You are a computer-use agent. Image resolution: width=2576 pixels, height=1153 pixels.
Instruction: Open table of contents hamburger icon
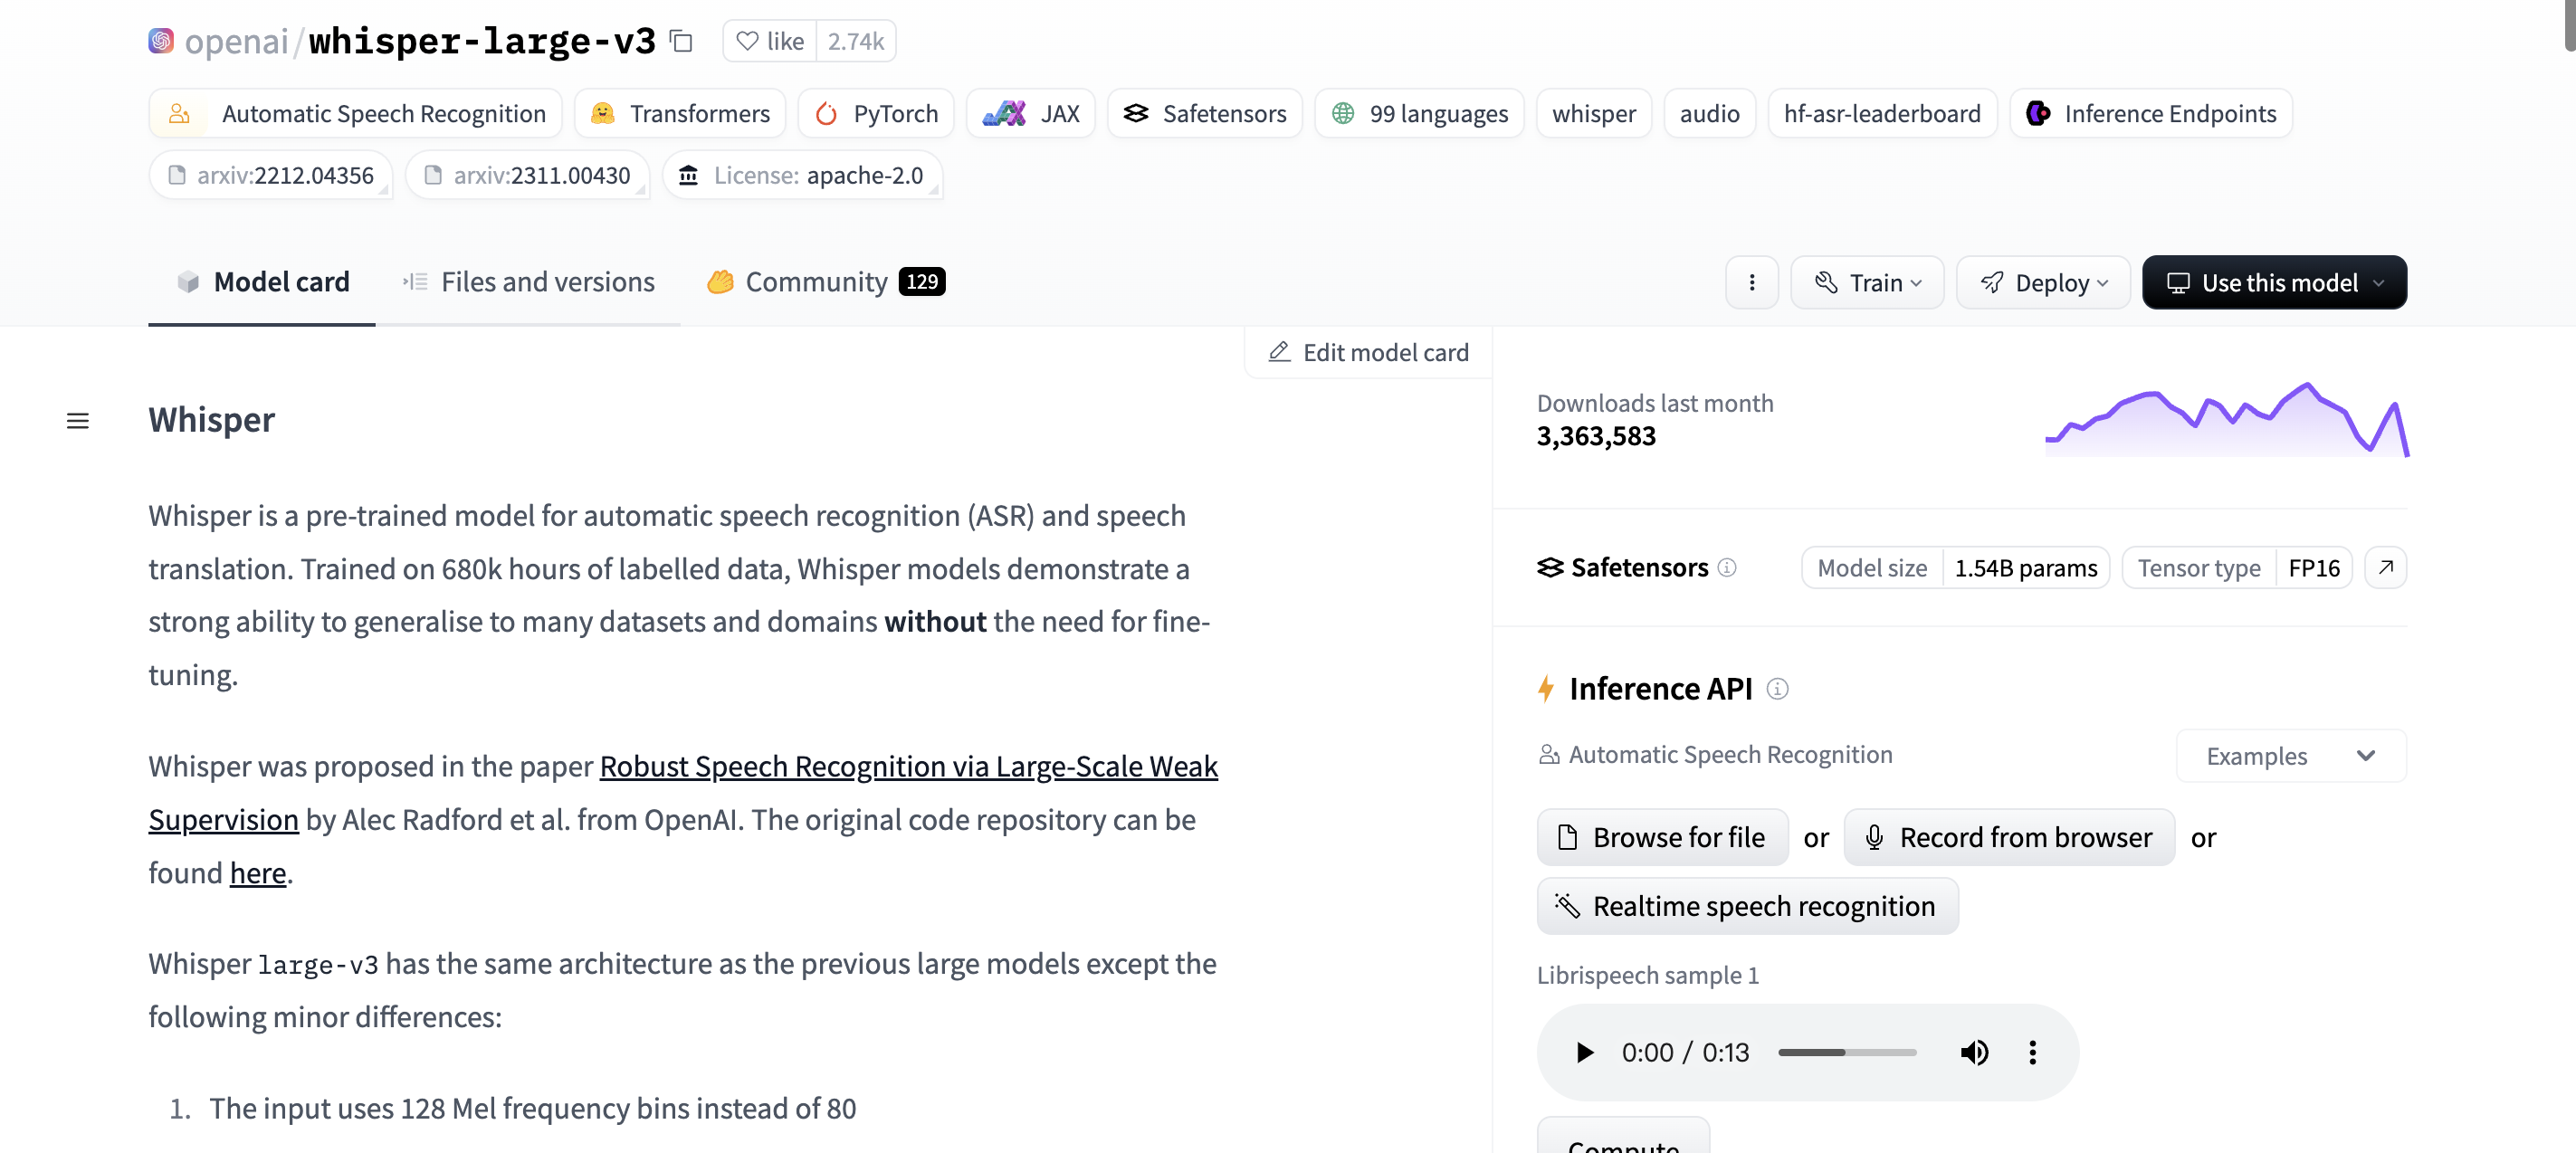[77, 421]
